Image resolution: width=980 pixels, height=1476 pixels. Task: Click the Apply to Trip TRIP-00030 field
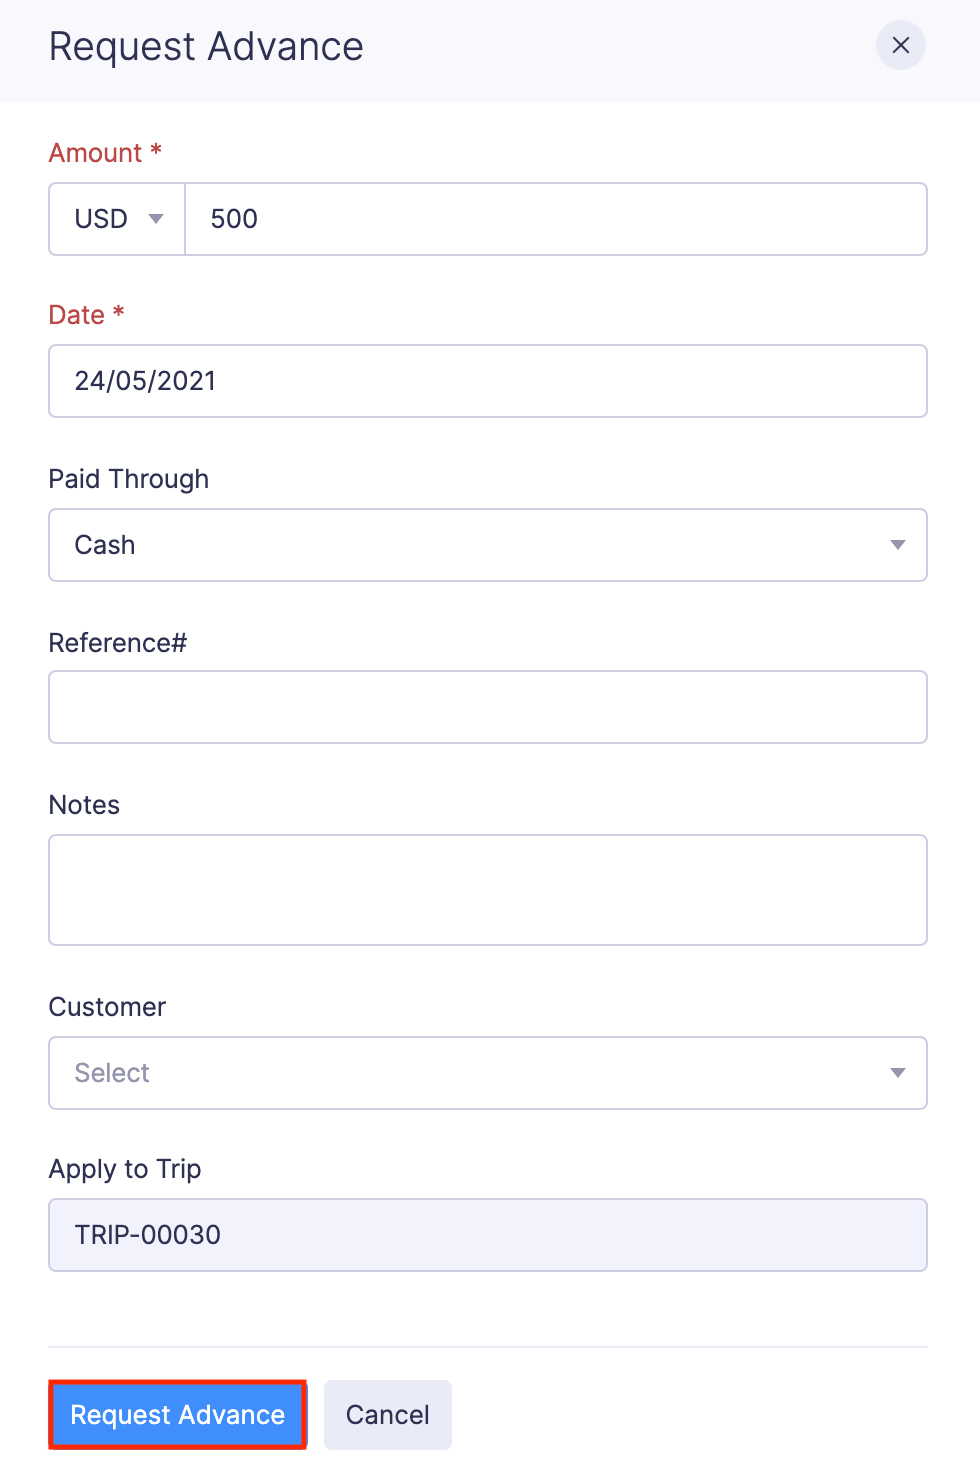[487, 1235]
